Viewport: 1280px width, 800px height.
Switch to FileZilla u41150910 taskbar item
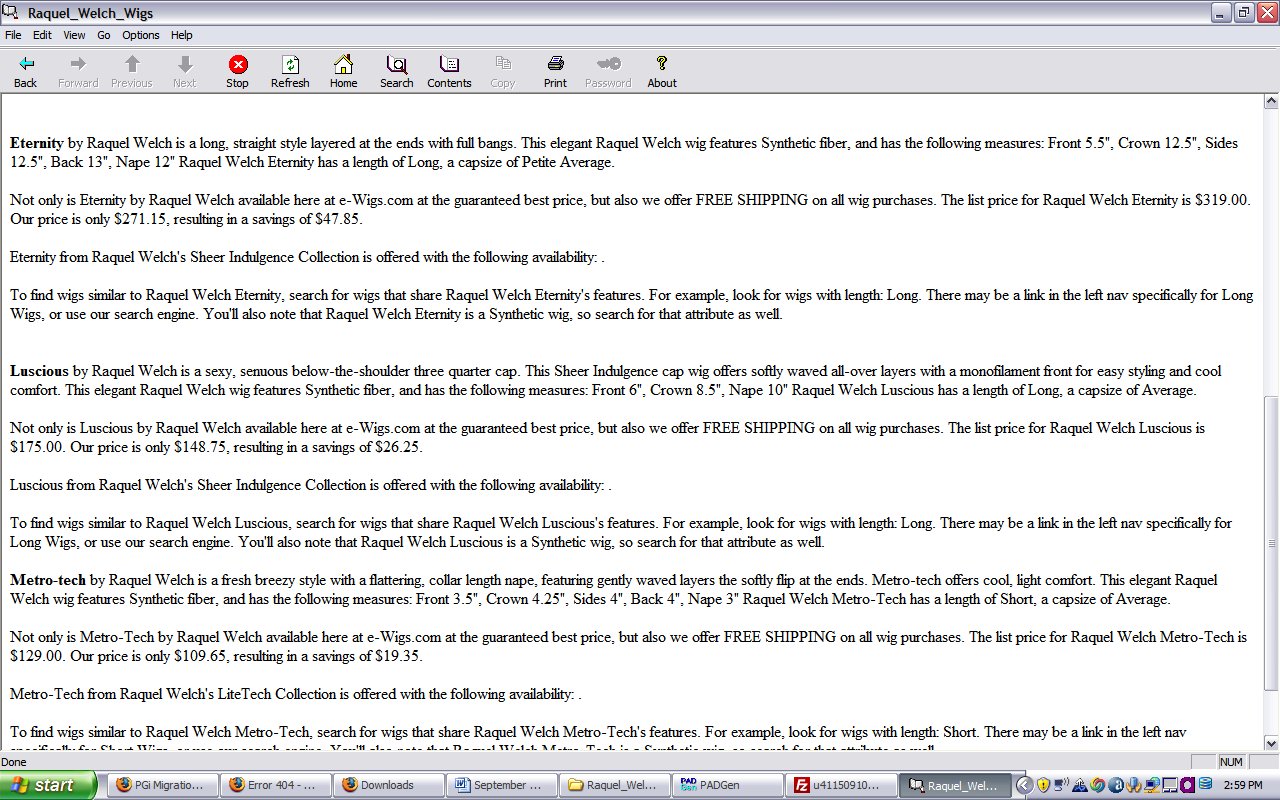(x=842, y=785)
